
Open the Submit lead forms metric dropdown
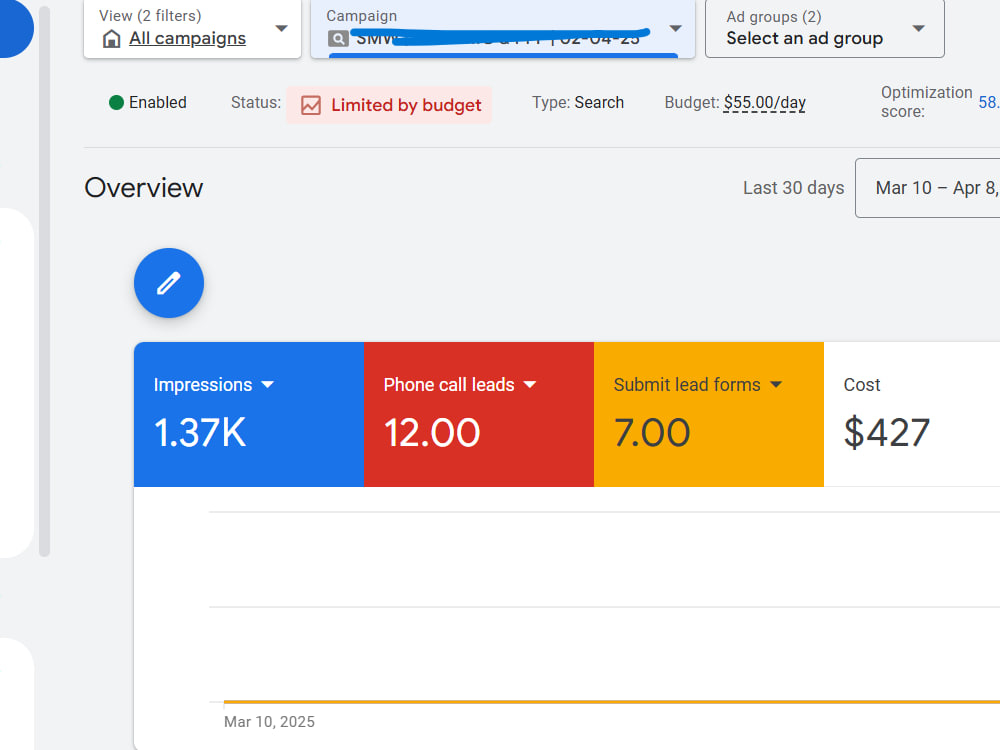pyautogui.click(x=776, y=385)
